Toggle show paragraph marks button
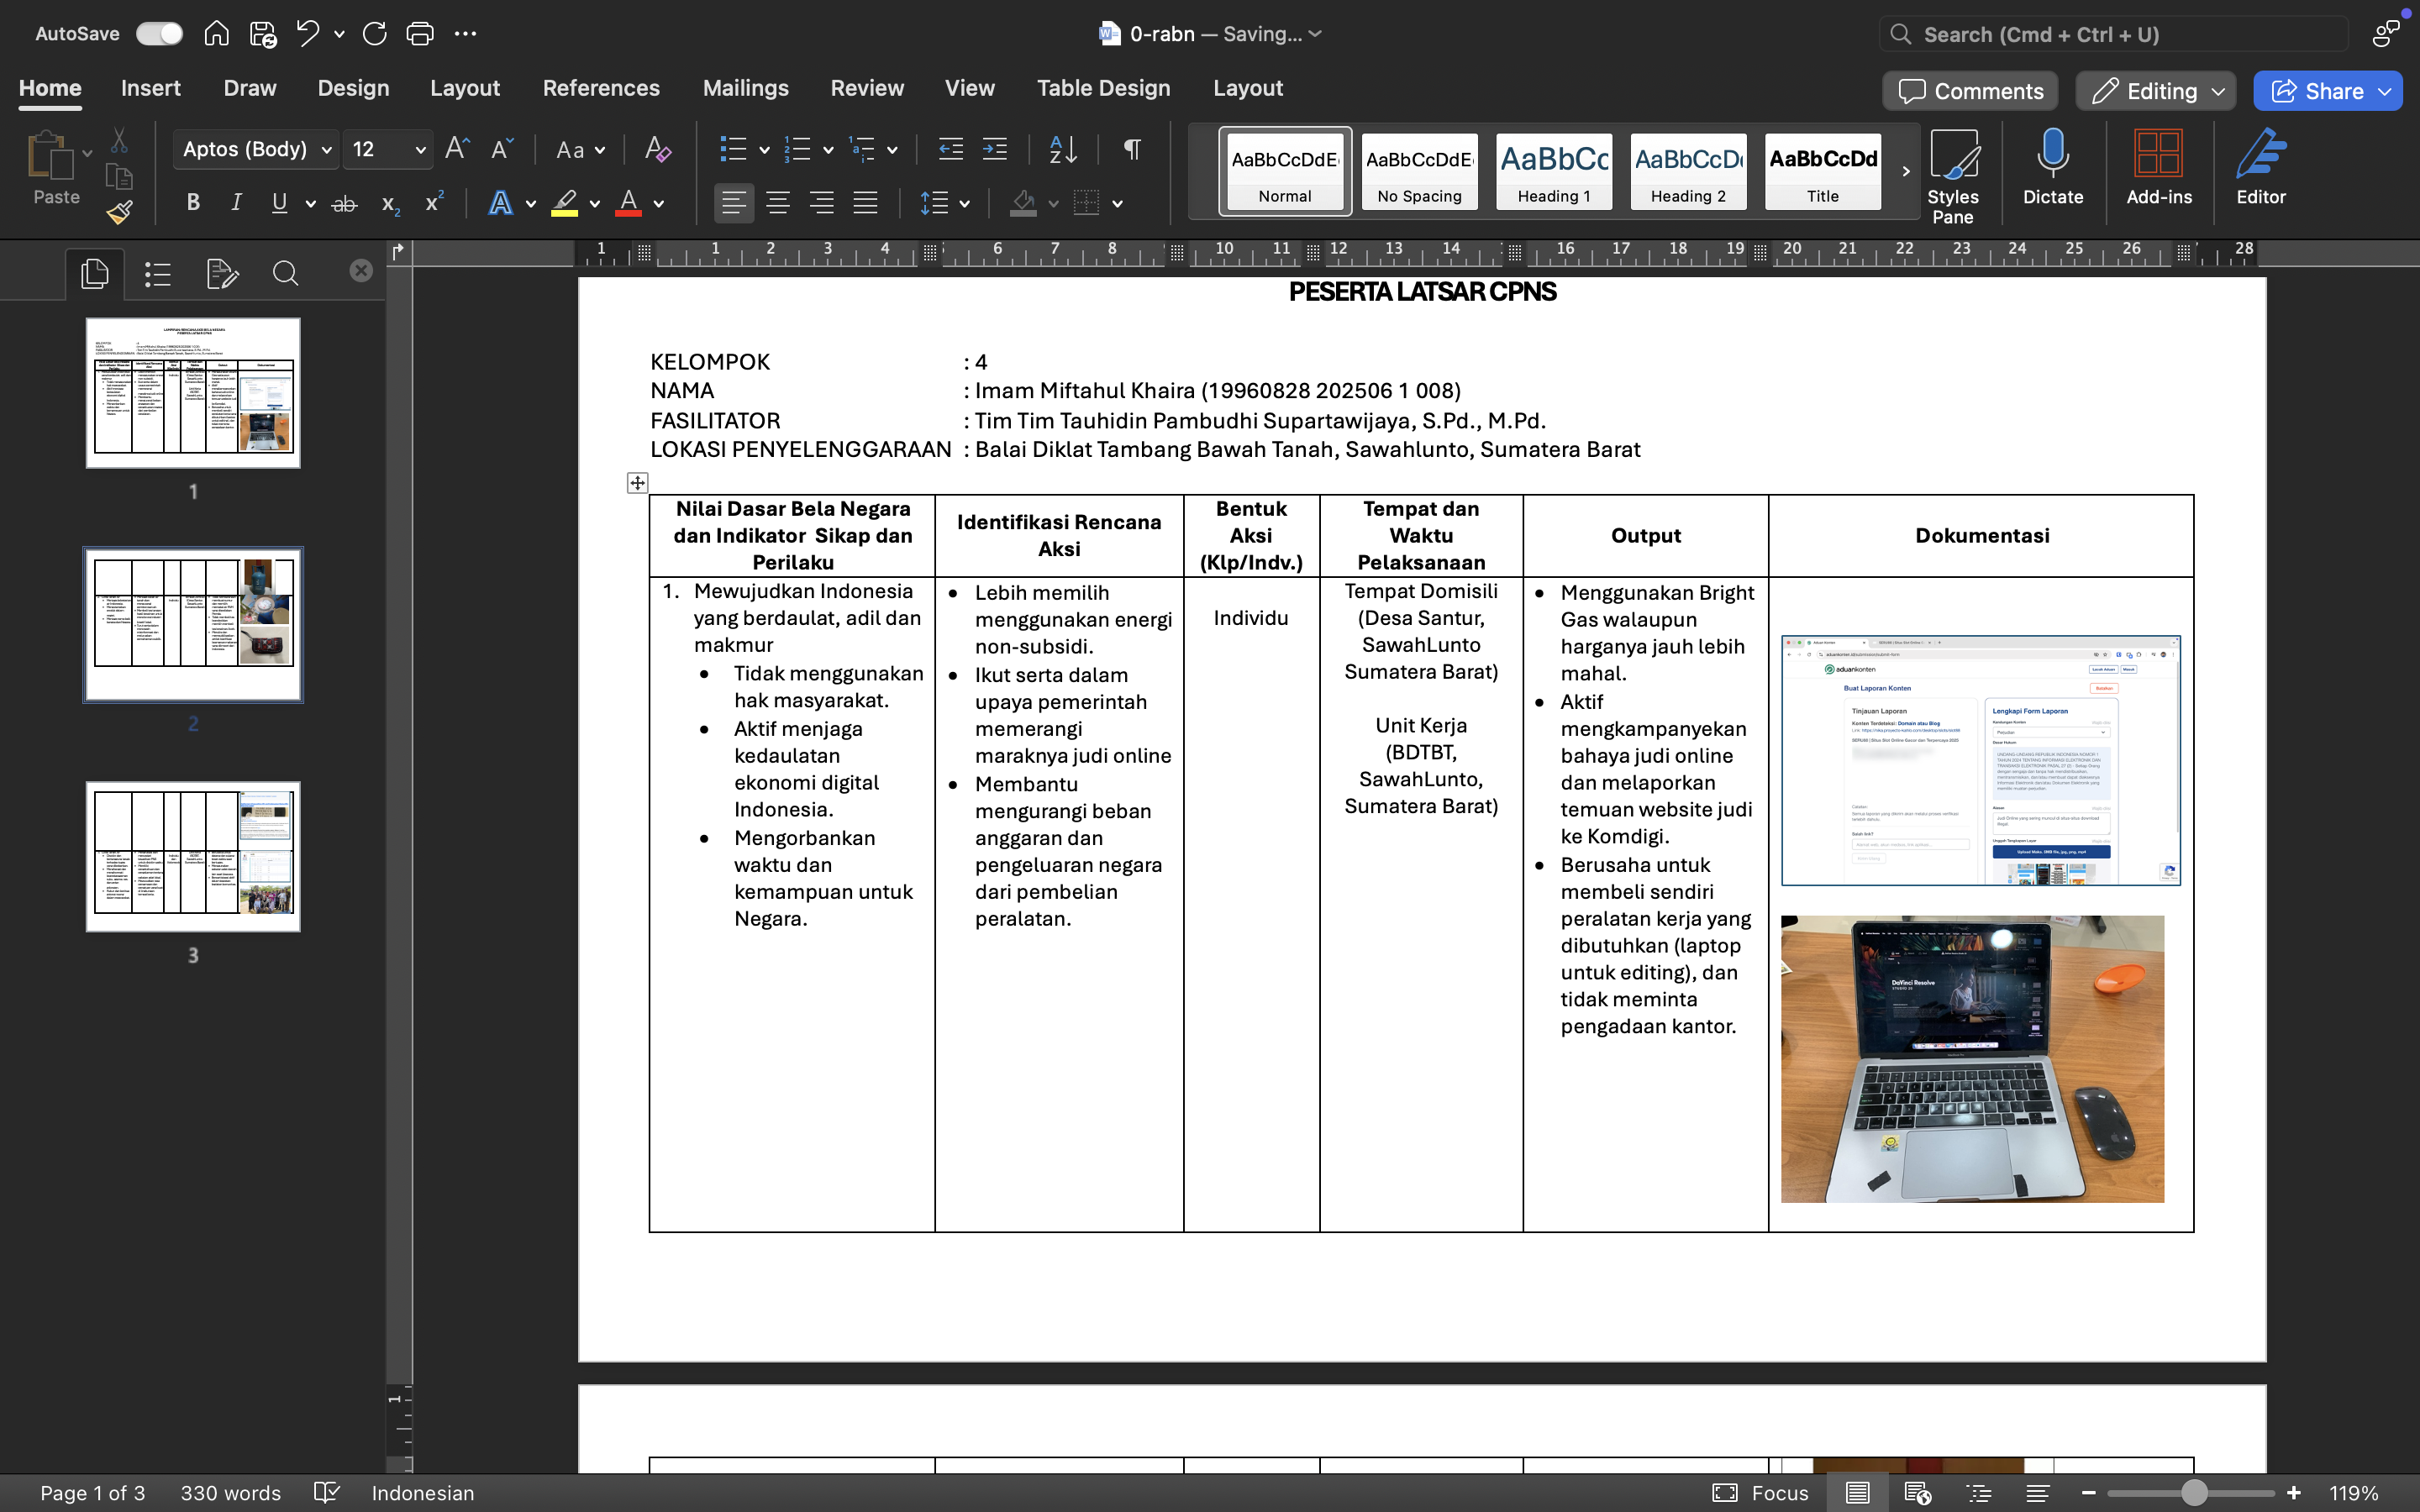 (1132, 150)
